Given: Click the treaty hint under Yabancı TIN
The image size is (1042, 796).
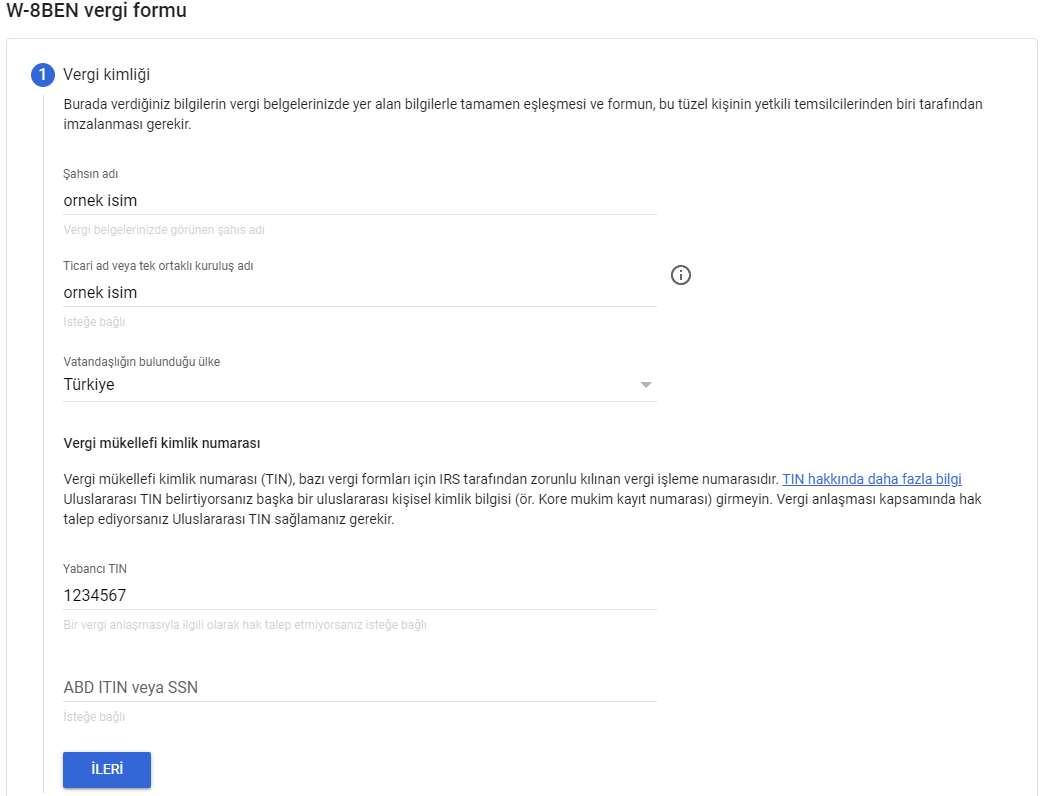Looking at the screenshot, I should tap(245, 625).
